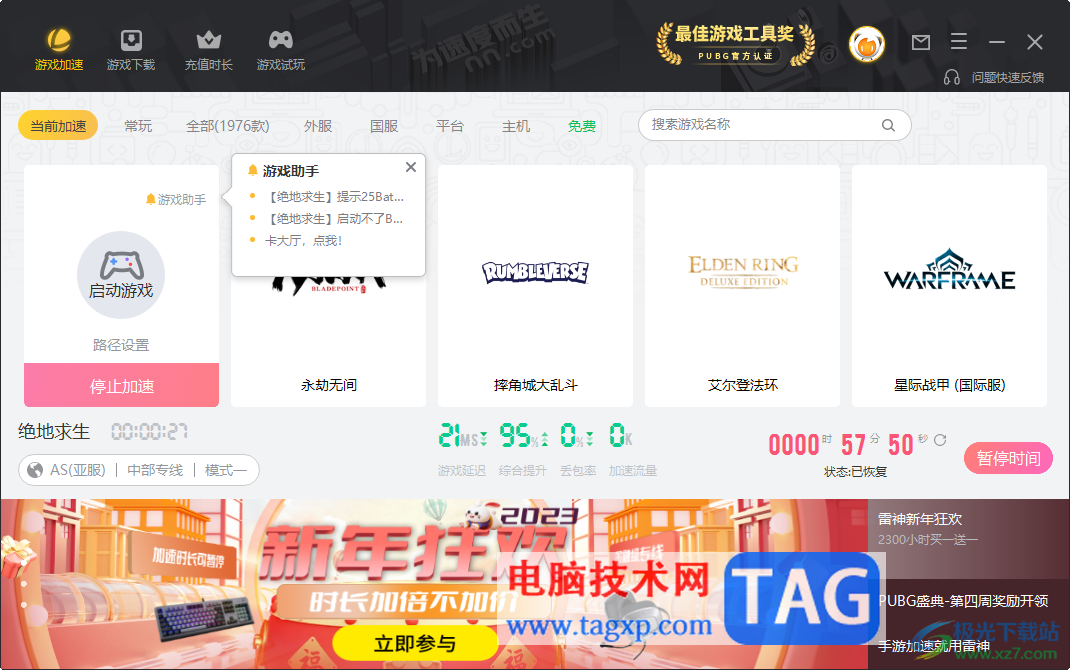Image resolution: width=1070 pixels, height=670 pixels.
Task: Click the 停止加速 button
Action: point(121,385)
